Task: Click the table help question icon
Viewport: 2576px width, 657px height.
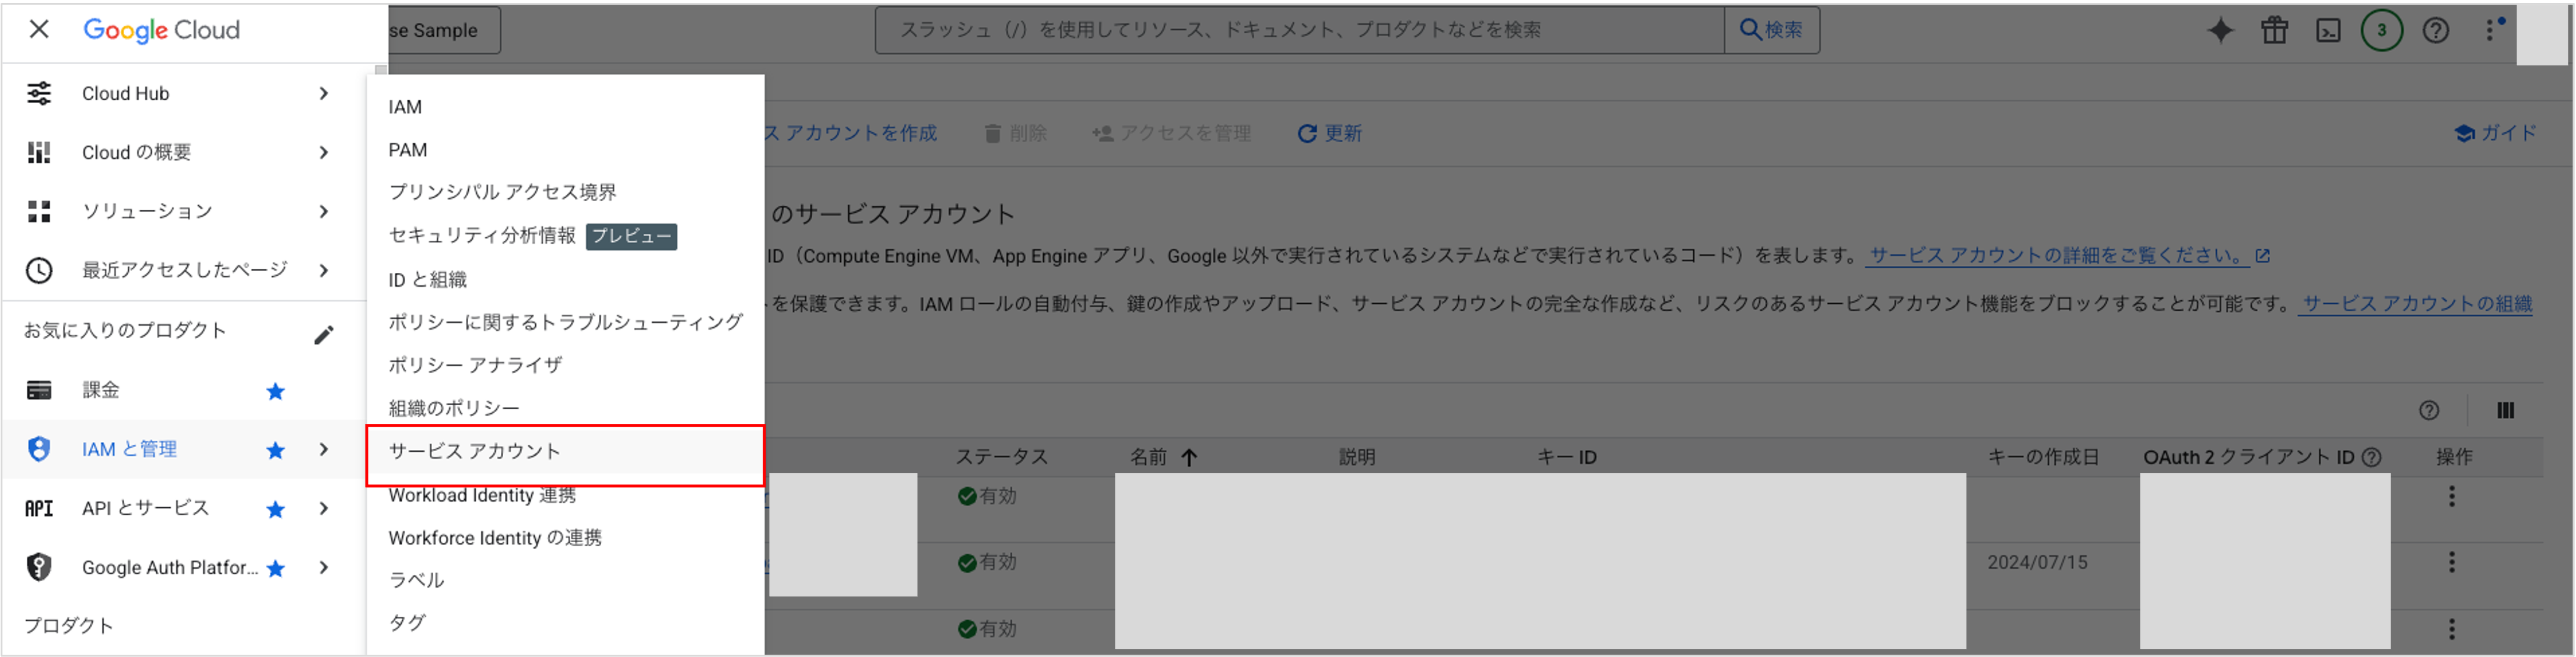Action: (2428, 410)
